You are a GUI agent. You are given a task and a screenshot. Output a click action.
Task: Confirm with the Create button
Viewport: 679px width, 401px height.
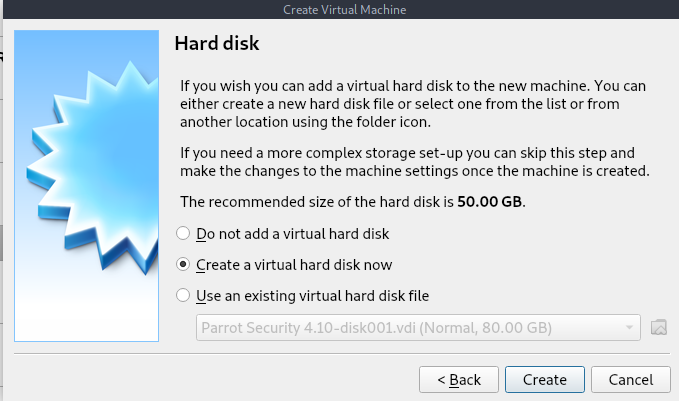545,380
